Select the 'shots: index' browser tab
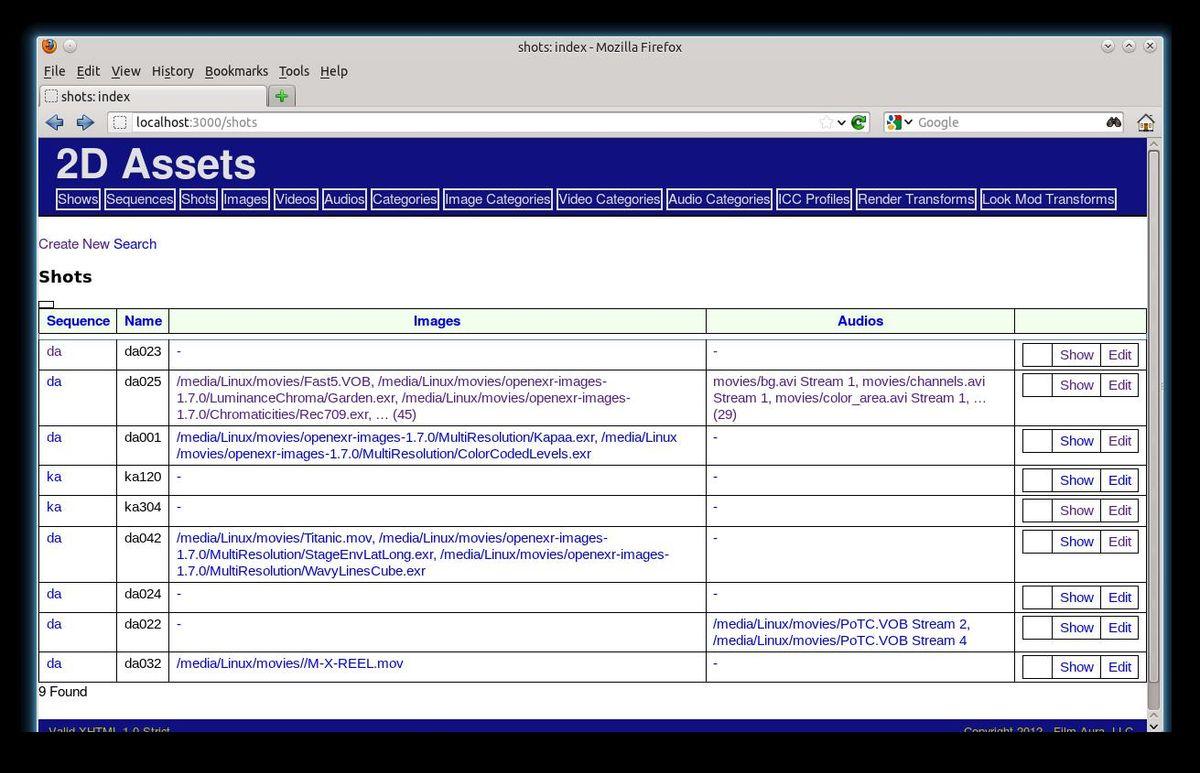Image resolution: width=1200 pixels, height=773 pixels. (x=154, y=96)
